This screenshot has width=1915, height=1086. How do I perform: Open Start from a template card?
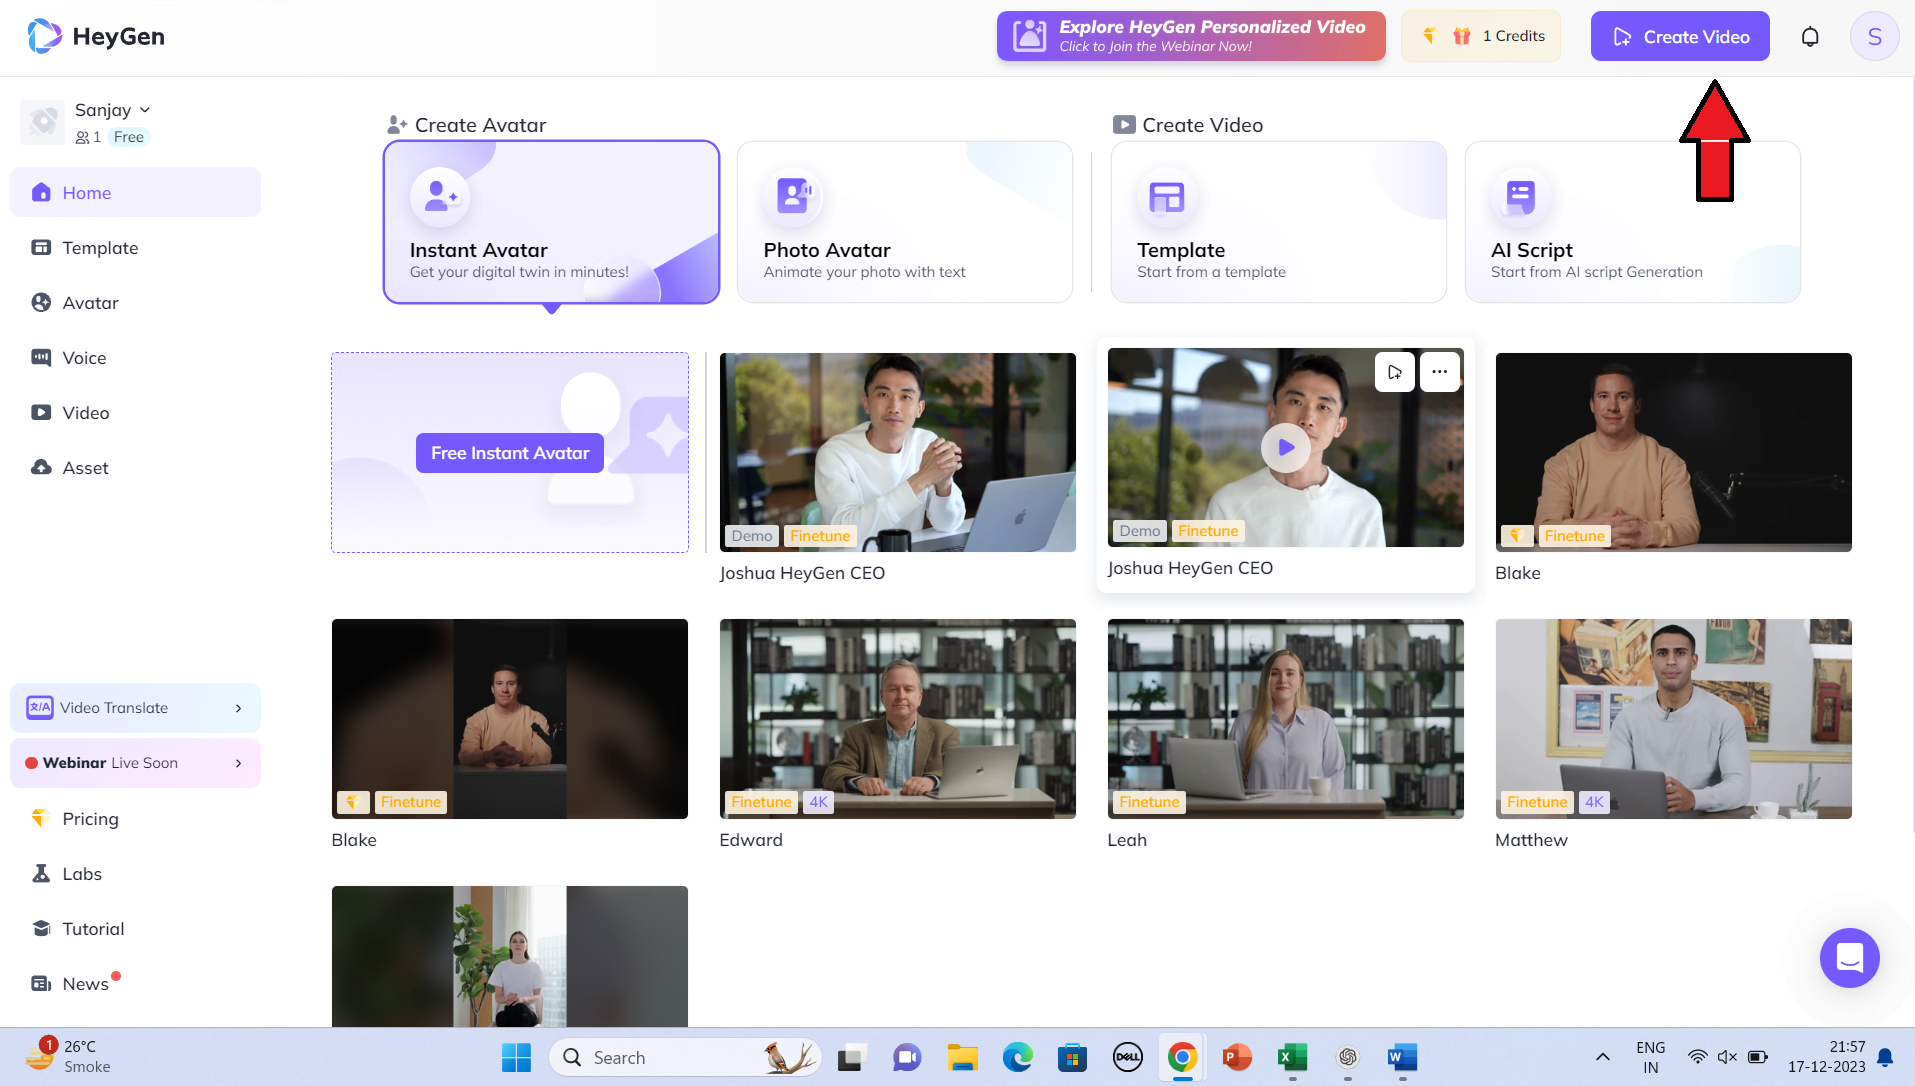point(1279,222)
